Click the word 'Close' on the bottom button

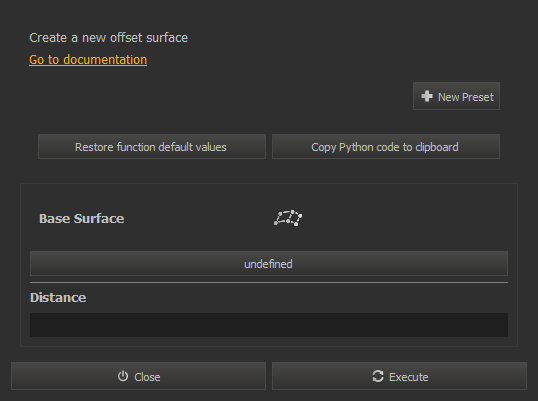pos(147,377)
